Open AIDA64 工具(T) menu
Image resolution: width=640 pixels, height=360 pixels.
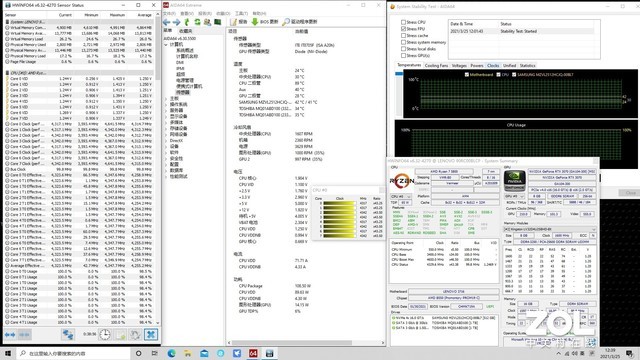241,13
